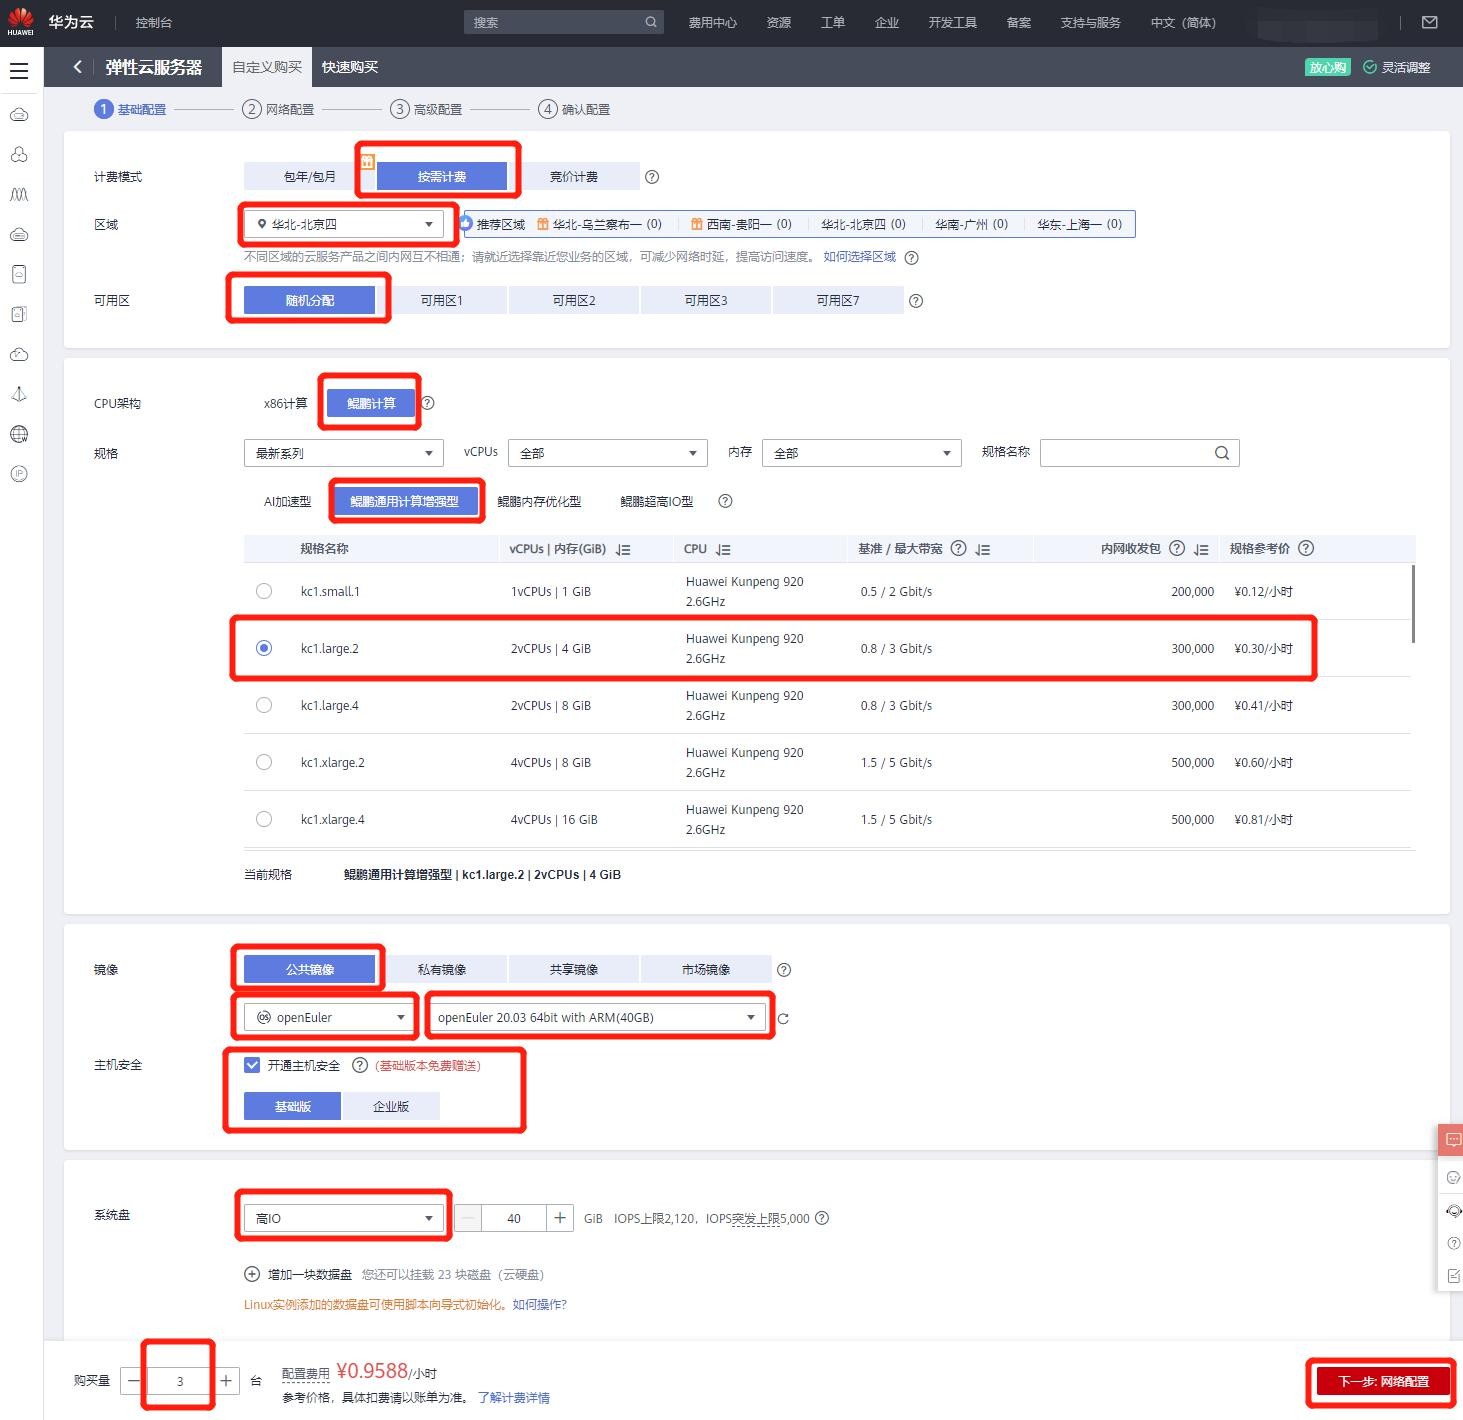Open CPU architecture help icon
1463x1420 pixels.
pos(428,403)
